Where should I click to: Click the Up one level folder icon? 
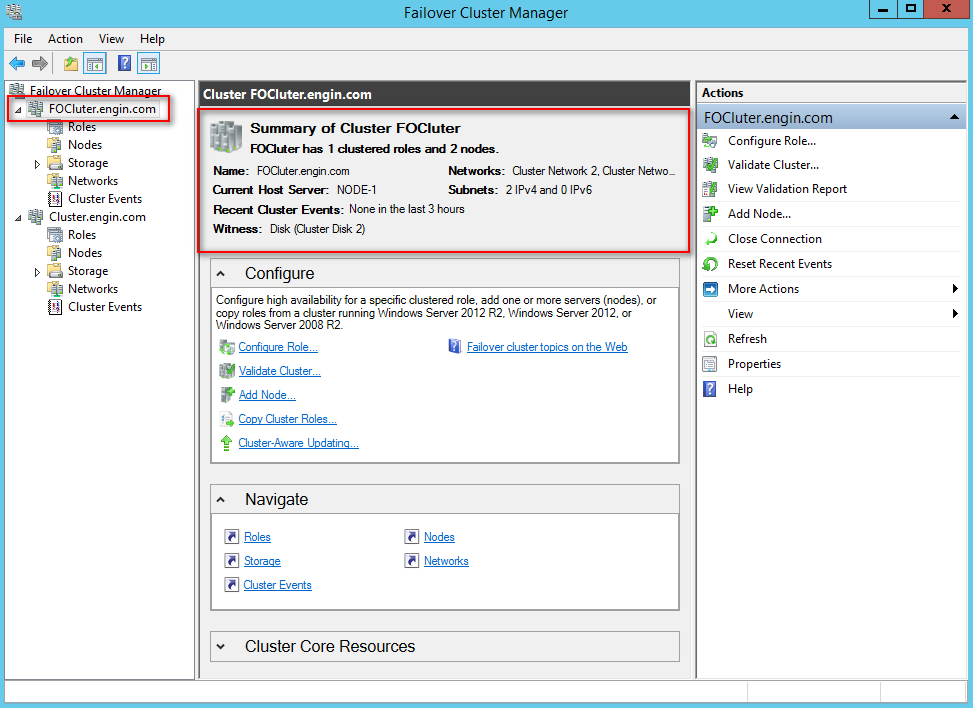pyautogui.click(x=71, y=63)
